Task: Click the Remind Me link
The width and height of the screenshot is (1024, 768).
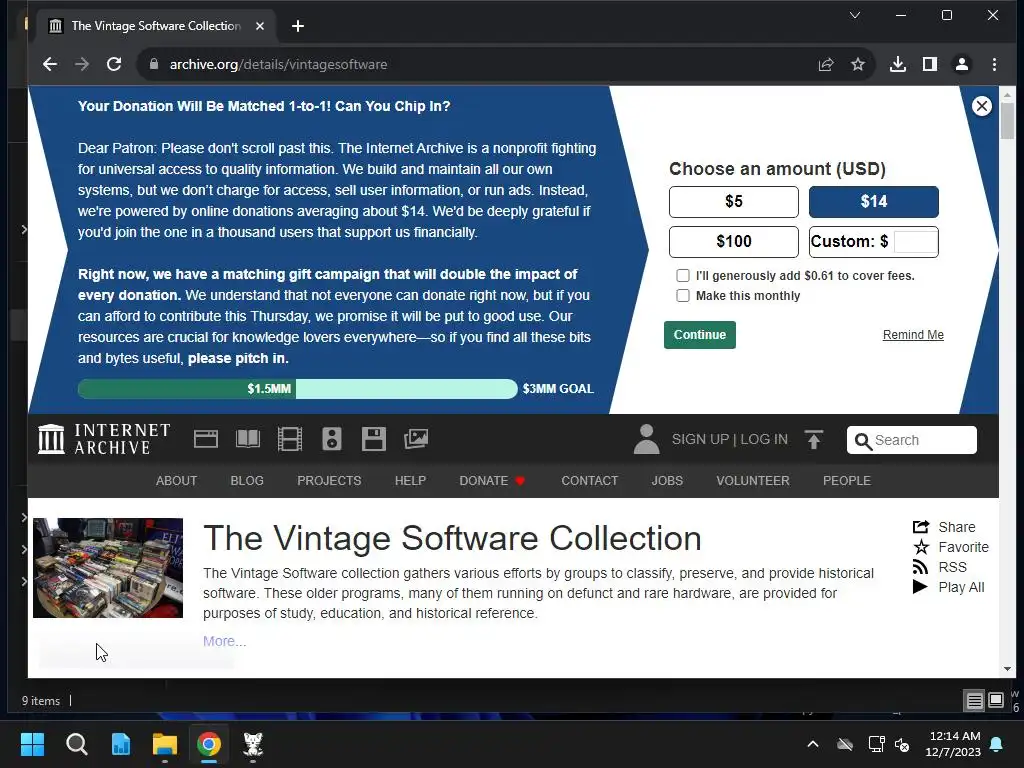Action: pos(913,335)
